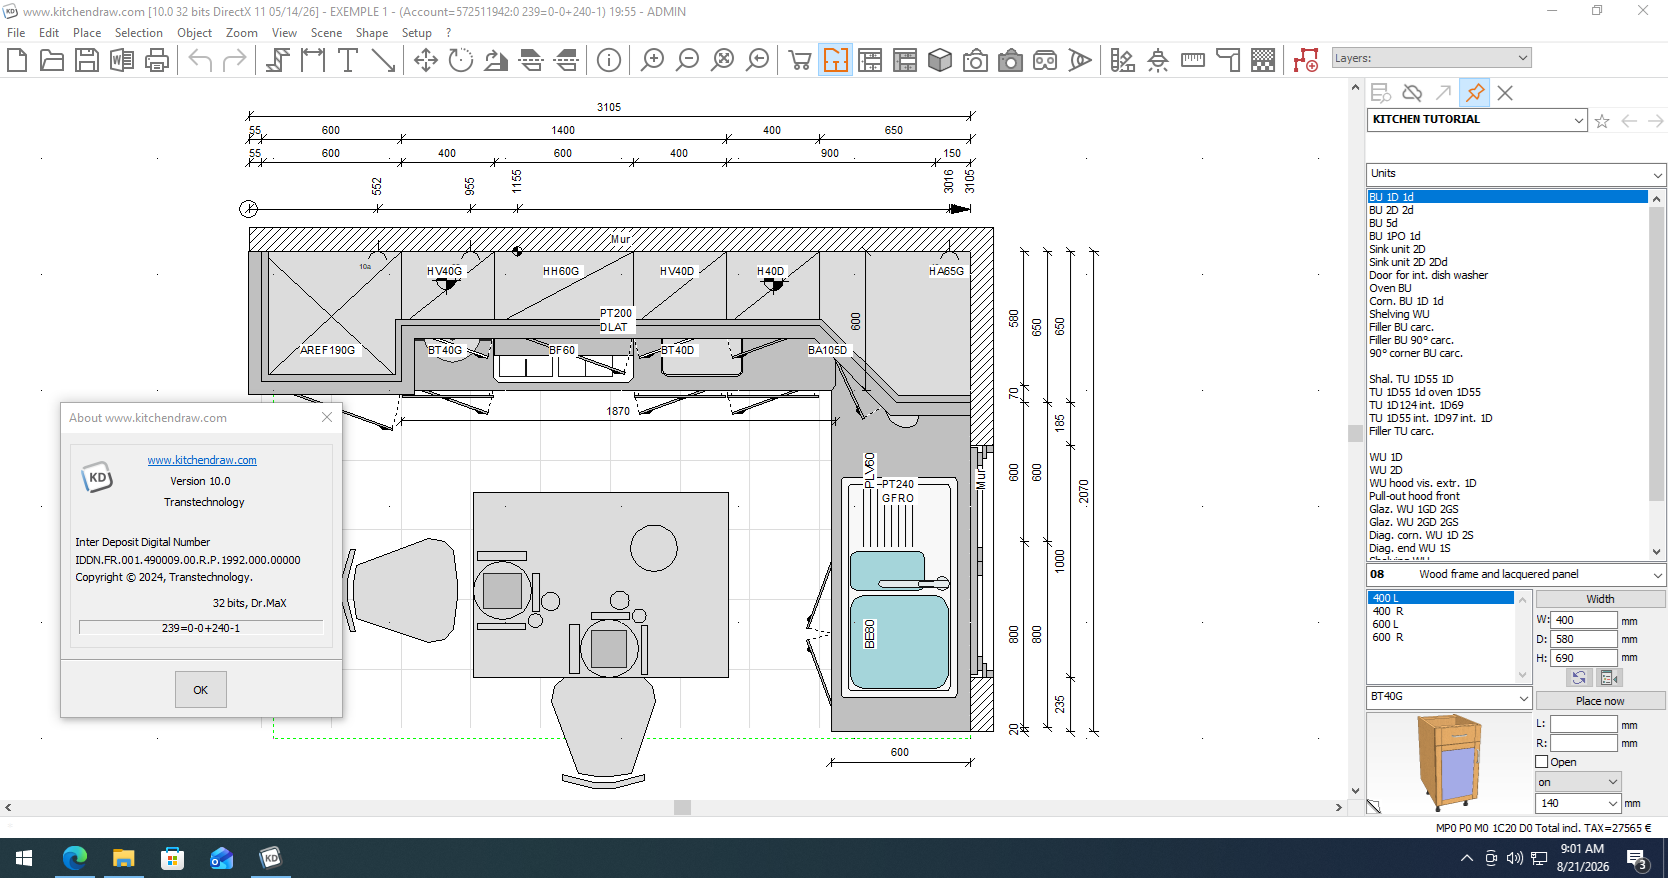1668x878 pixels.
Task: Open the 'on' option dropdown
Action: [1578, 782]
